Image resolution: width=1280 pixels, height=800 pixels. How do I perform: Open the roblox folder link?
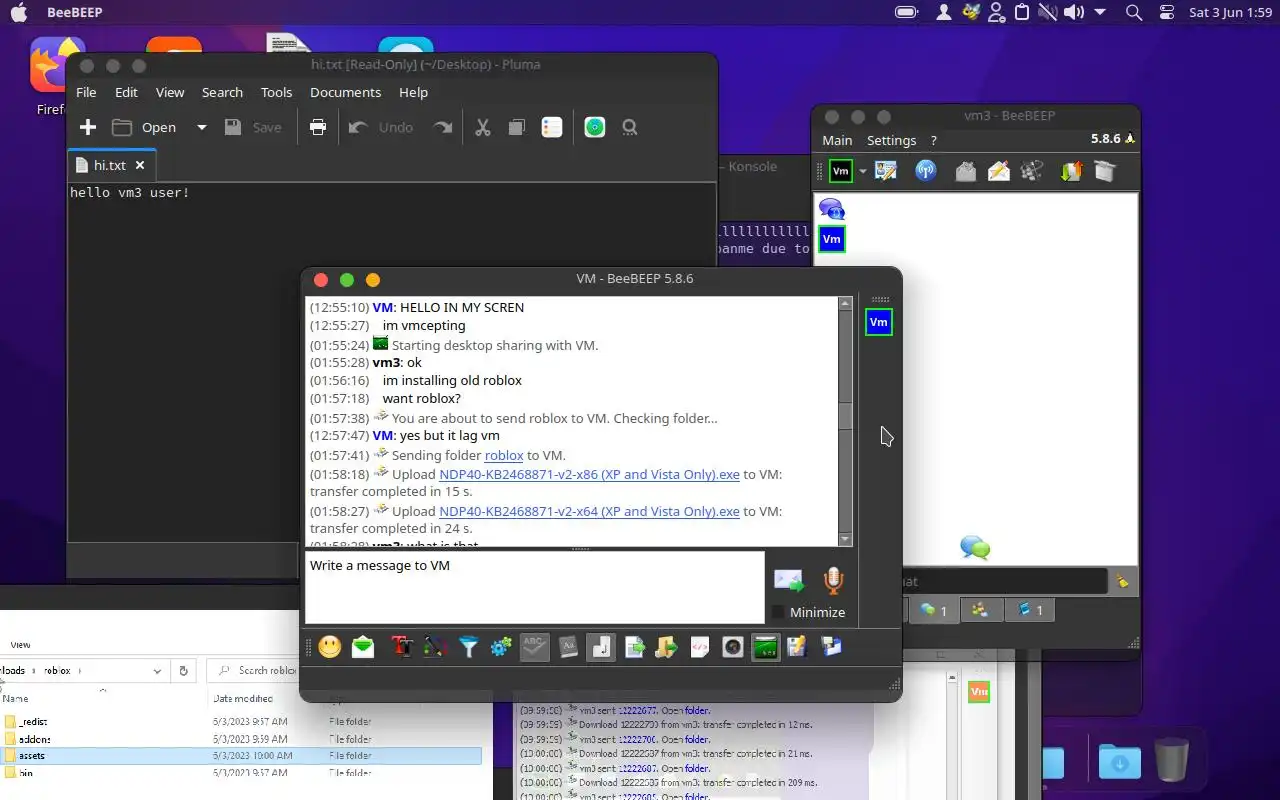[x=504, y=455]
